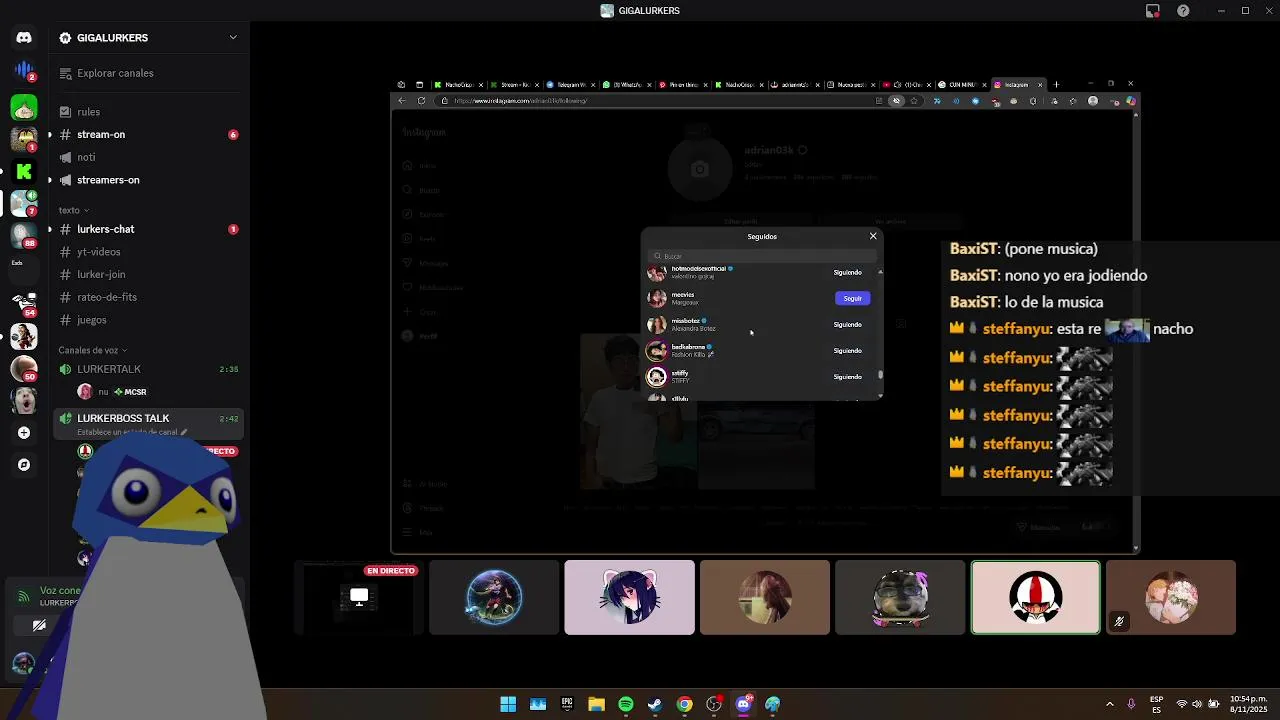Click Siguiendo button for misabotez
The image size is (1280, 720).
[847, 324]
